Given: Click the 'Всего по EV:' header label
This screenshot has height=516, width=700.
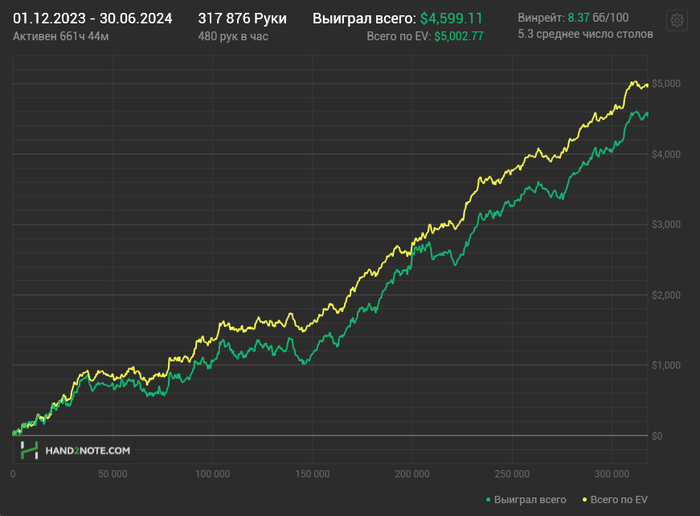Looking at the screenshot, I should click(x=399, y=36).
